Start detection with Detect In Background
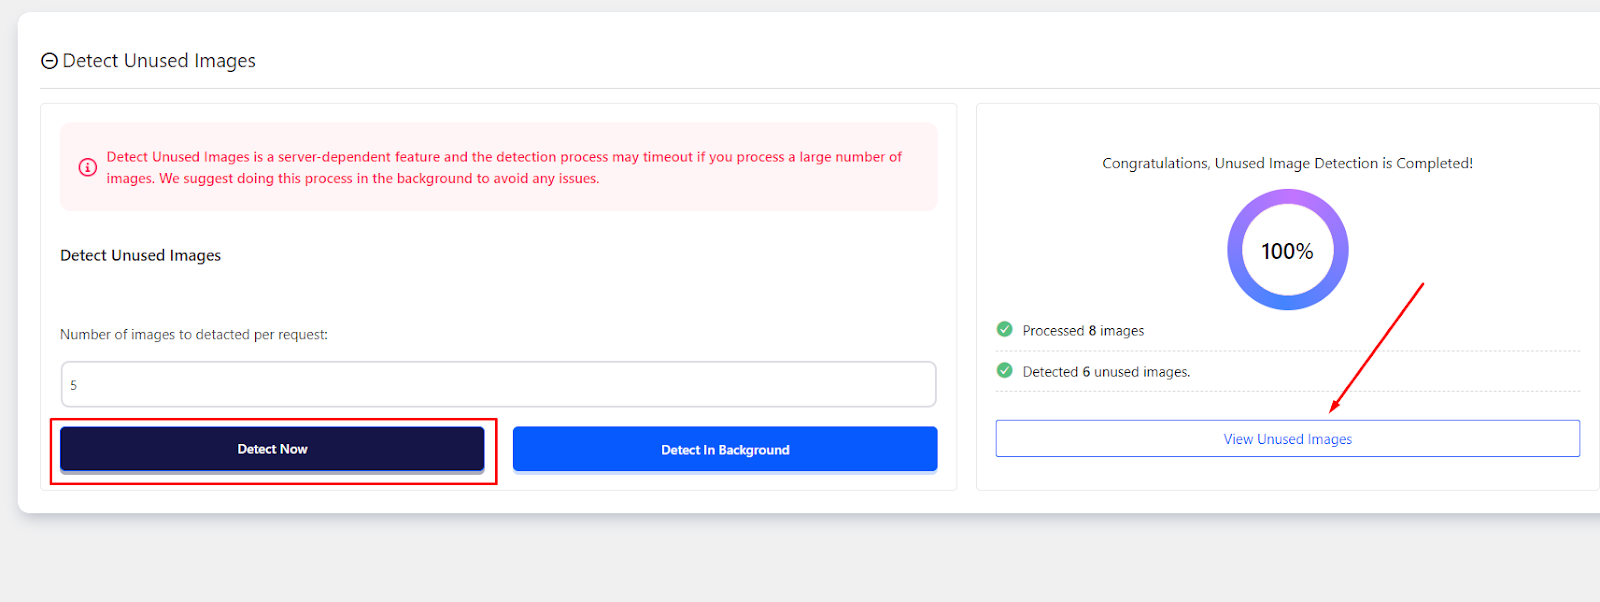 pos(725,450)
